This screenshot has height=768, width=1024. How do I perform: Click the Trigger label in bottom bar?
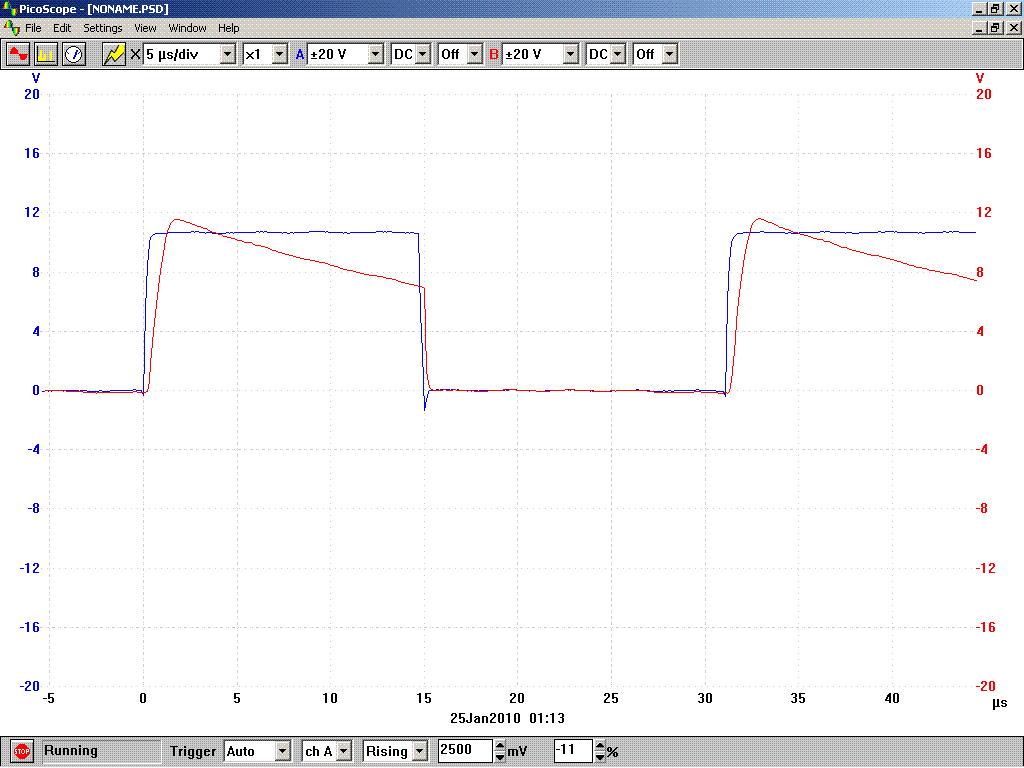193,751
